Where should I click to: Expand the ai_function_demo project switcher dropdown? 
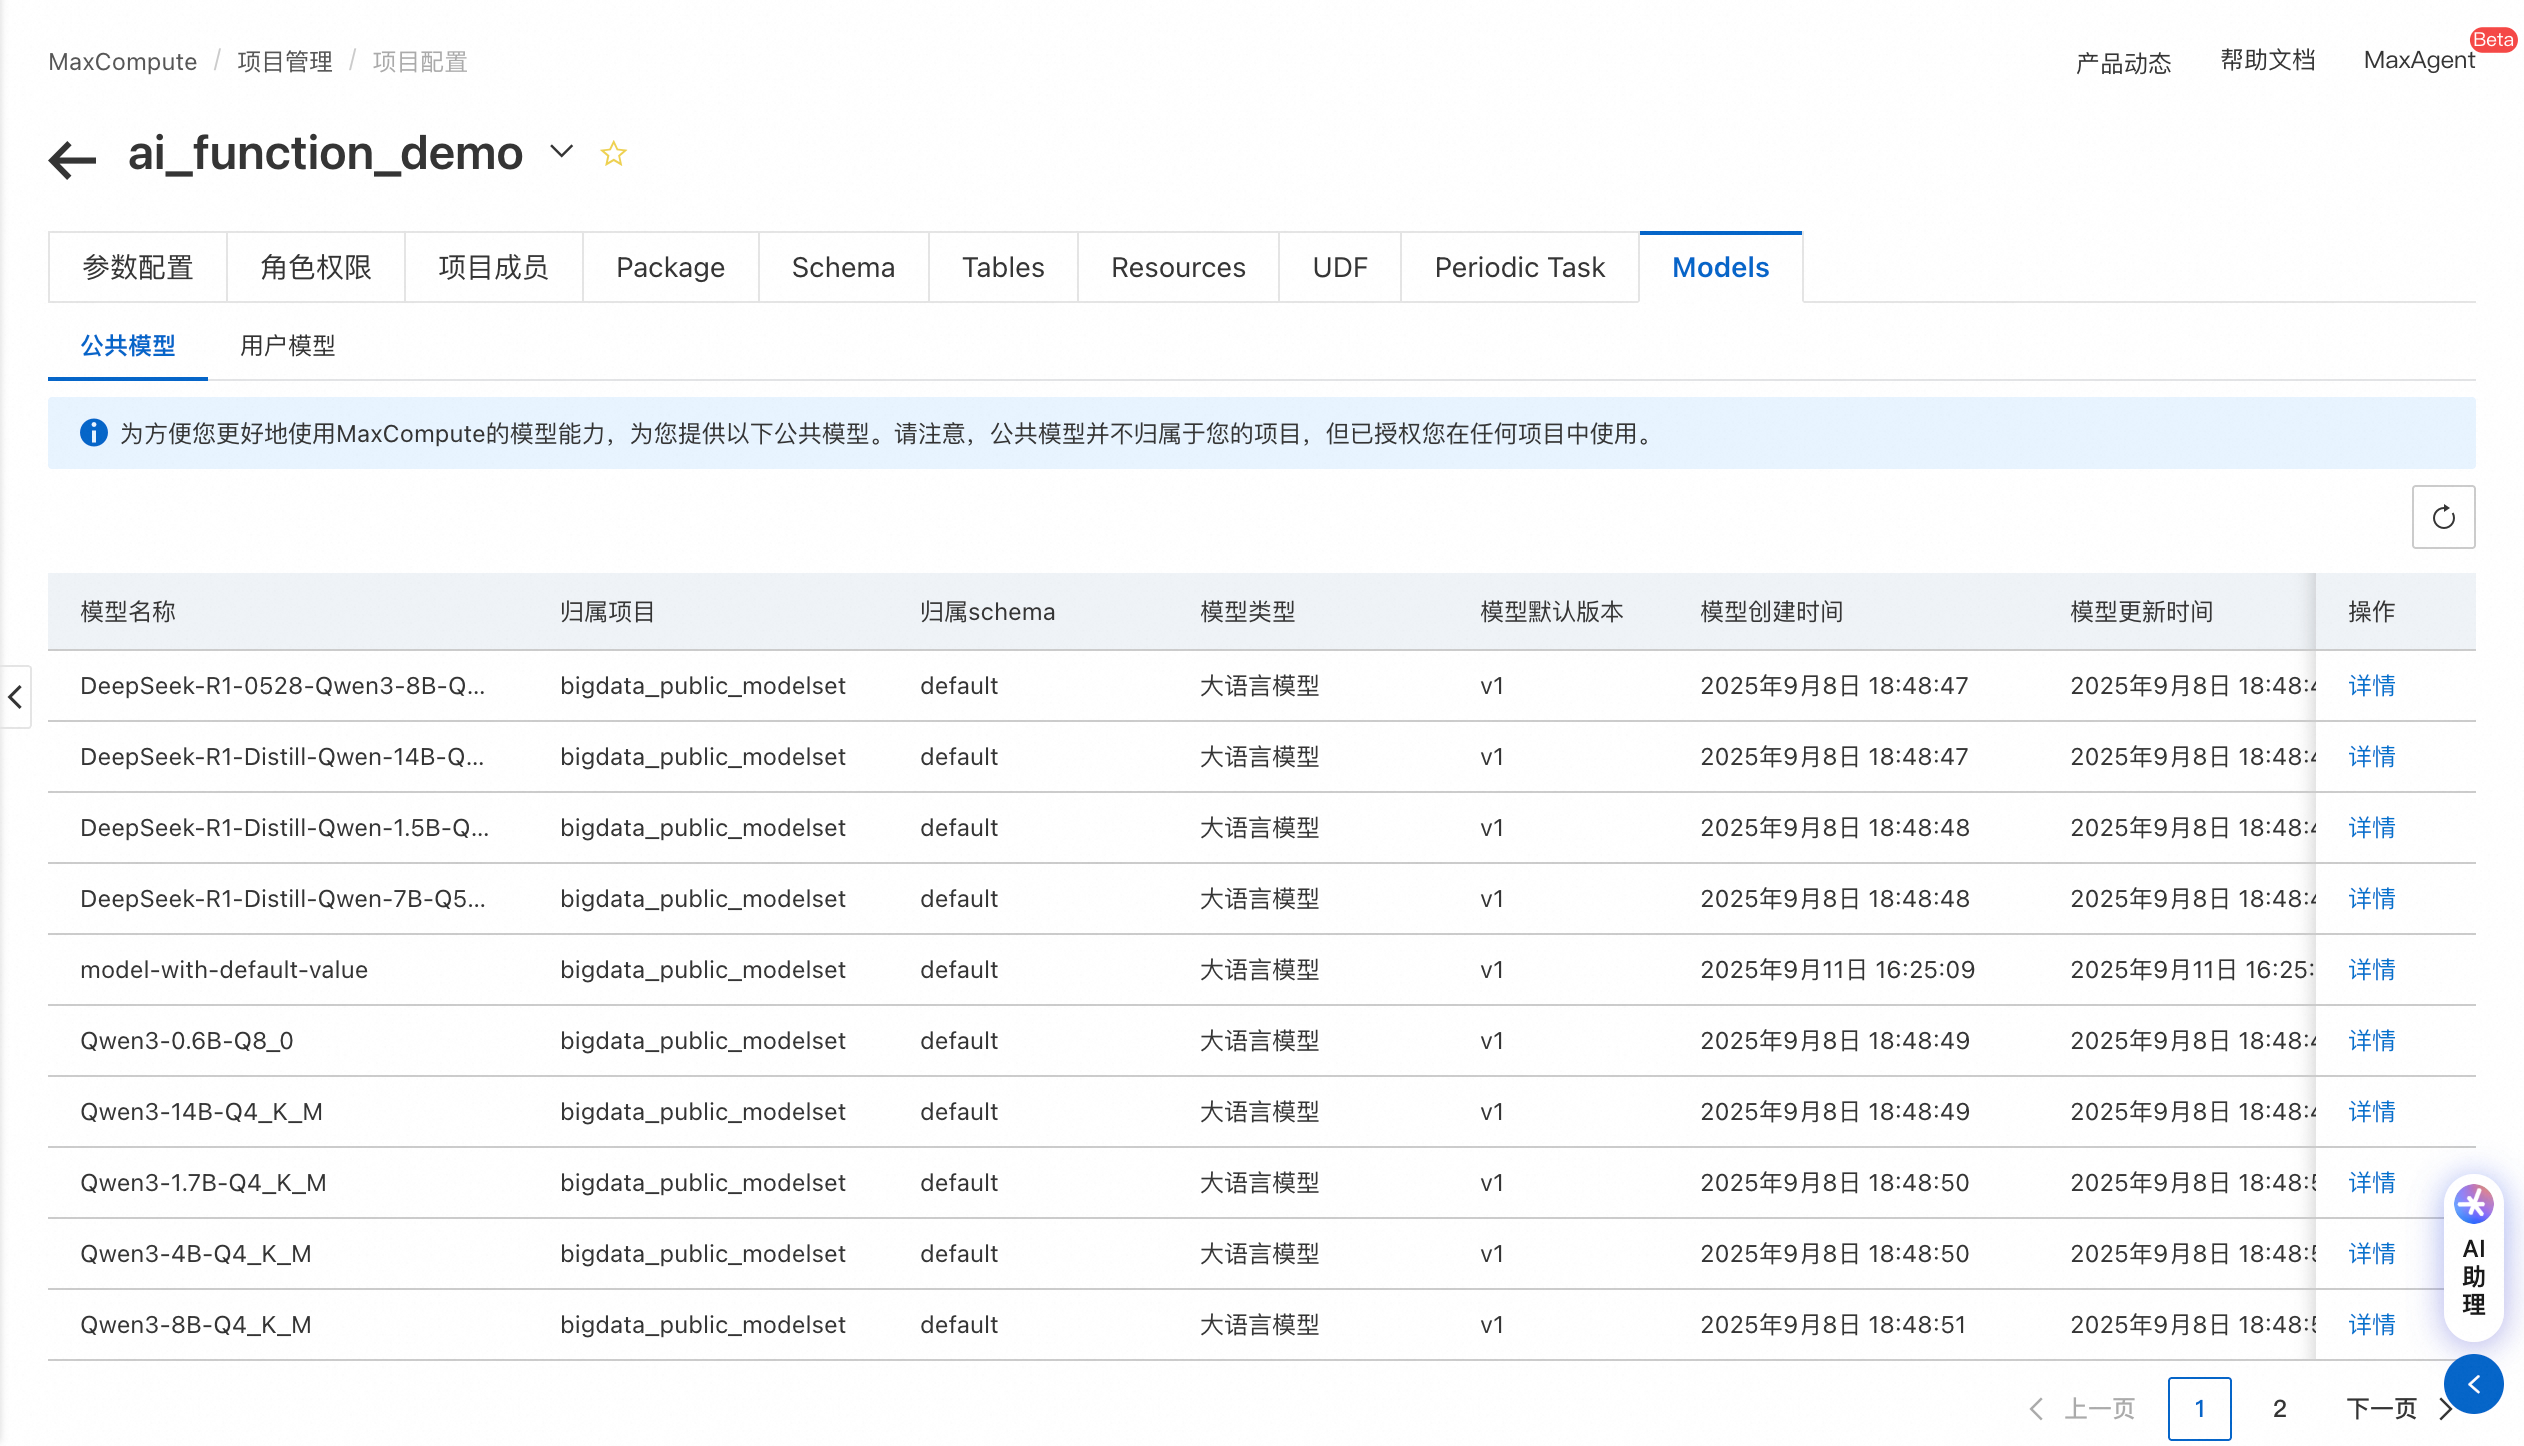pyautogui.click(x=561, y=153)
